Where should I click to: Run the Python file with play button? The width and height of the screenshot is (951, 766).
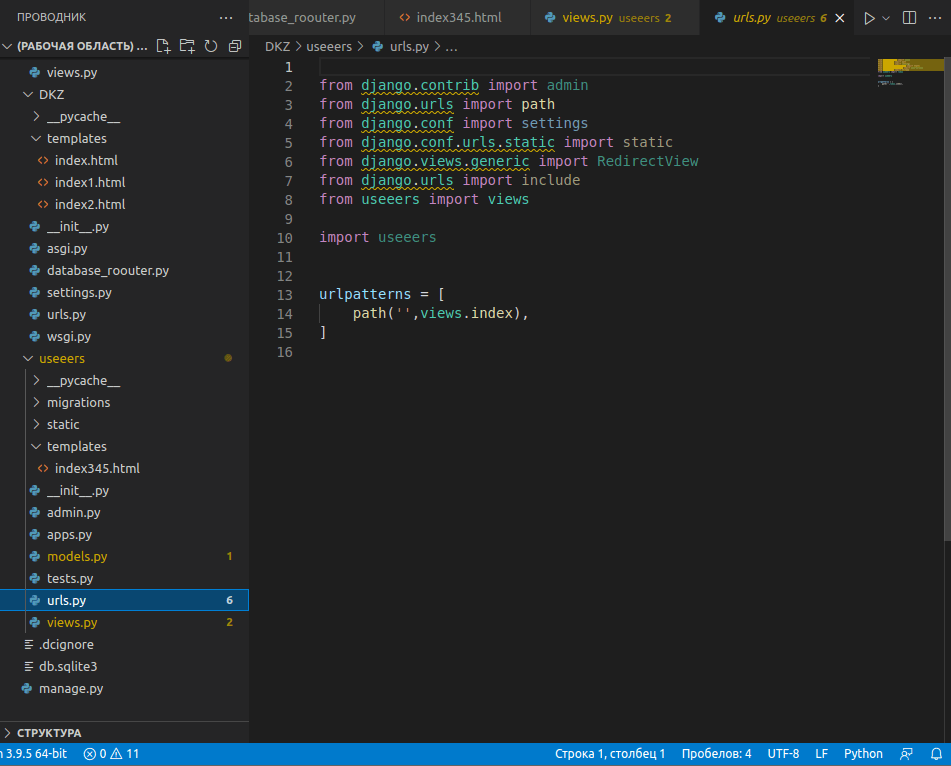click(869, 18)
